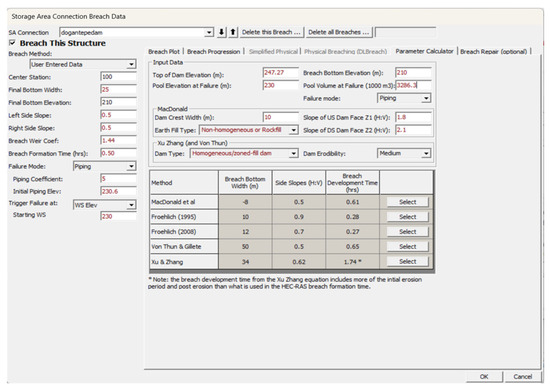This screenshot has width=550, height=391.
Task: Switch to the Breach Plot tab
Action: tap(164, 52)
